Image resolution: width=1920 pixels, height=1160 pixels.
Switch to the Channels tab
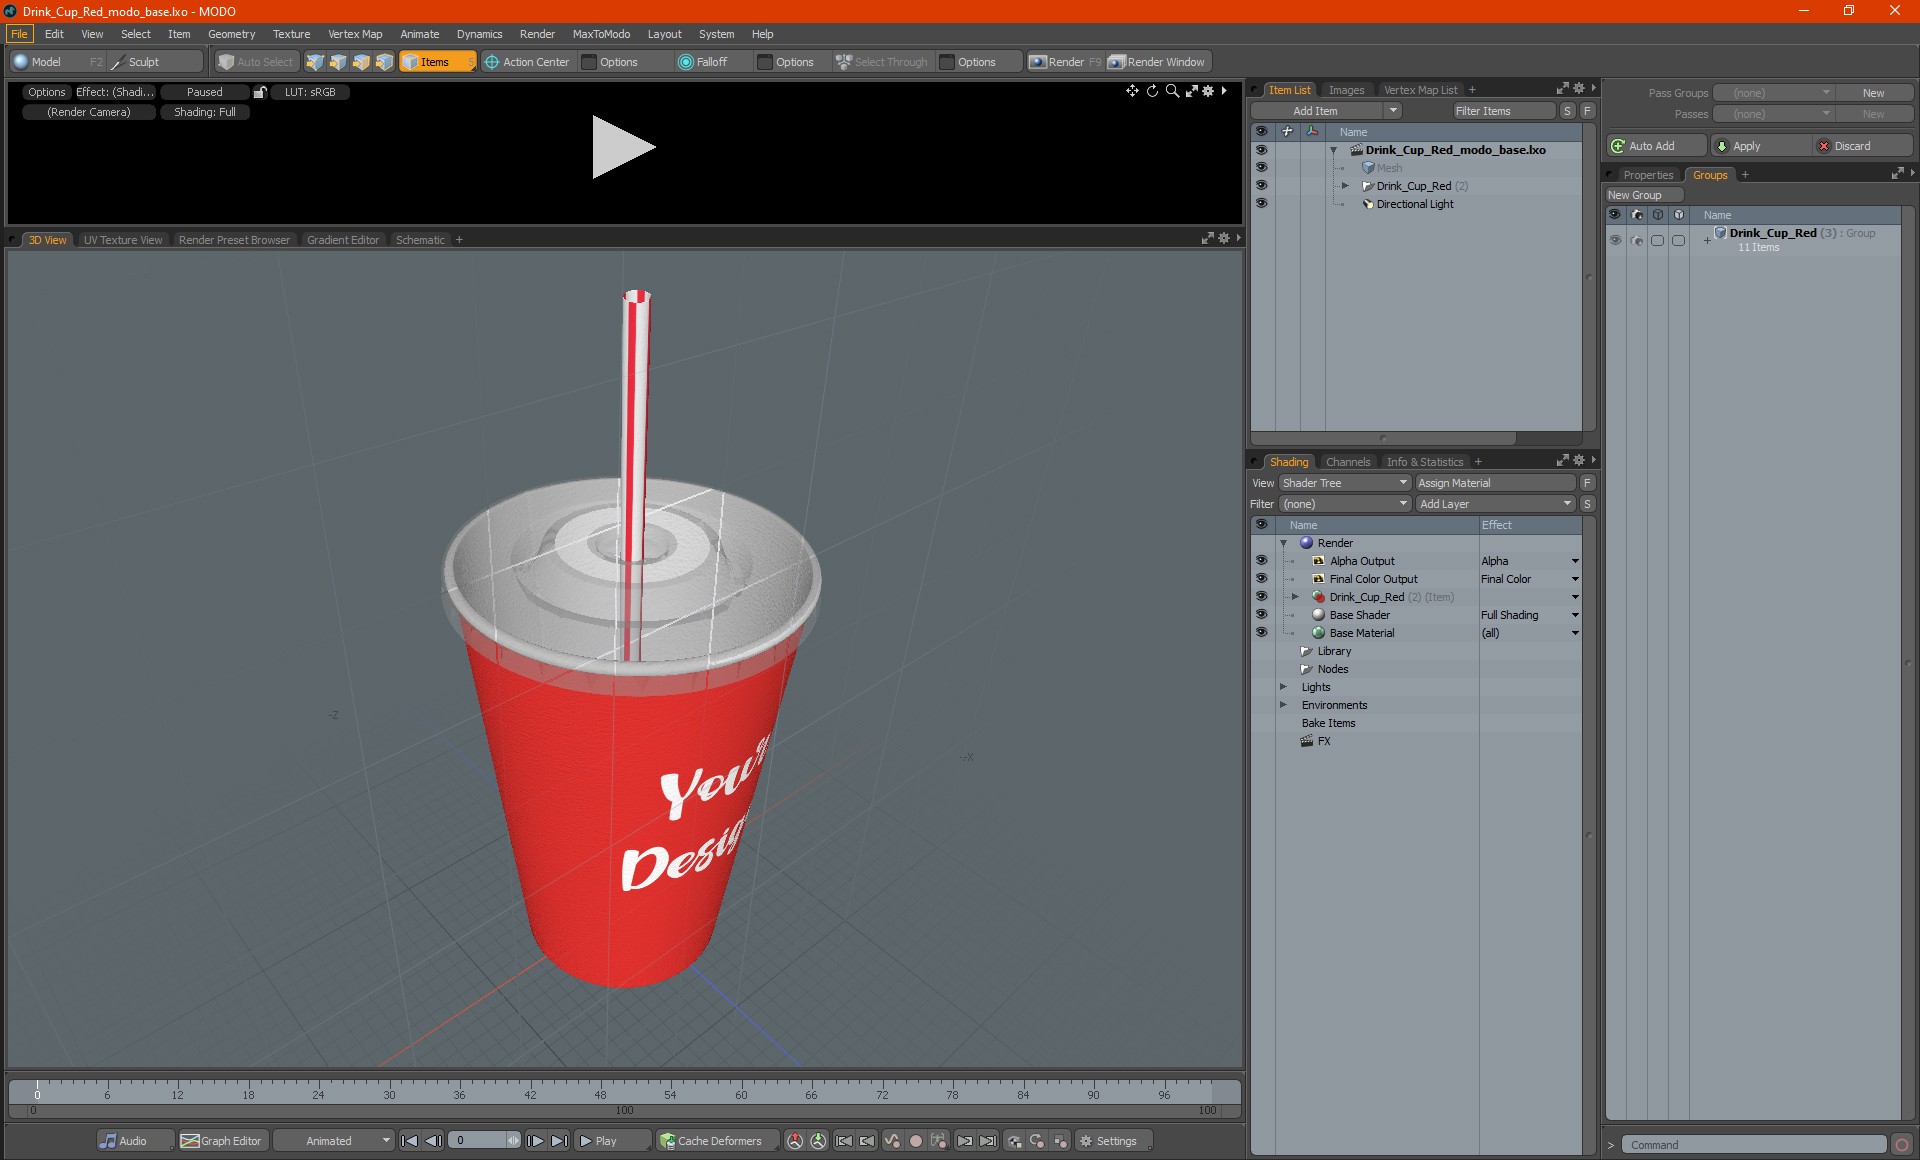click(1347, 462)
